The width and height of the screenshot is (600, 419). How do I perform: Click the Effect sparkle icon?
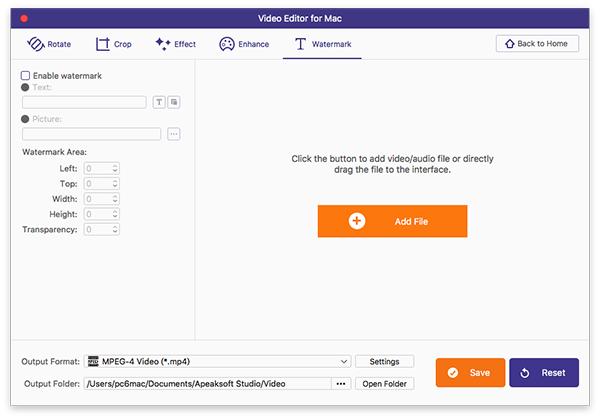(163, 44)
